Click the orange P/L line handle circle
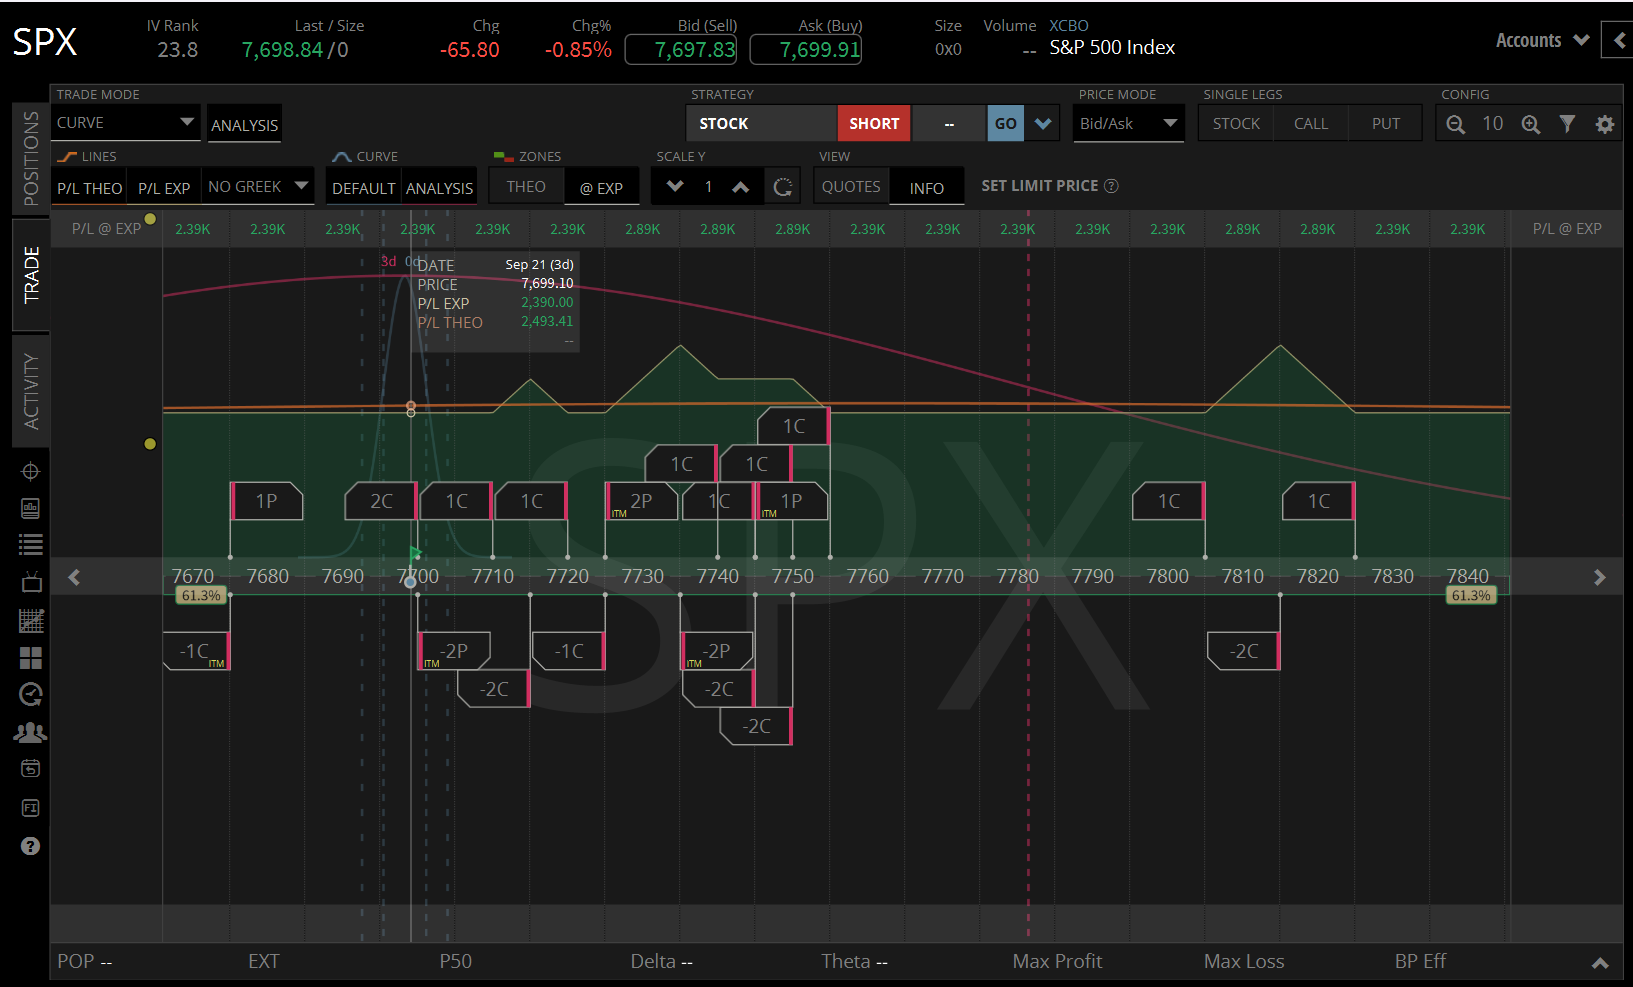Viewport: 1633px width, 987px height. [411, 406]
